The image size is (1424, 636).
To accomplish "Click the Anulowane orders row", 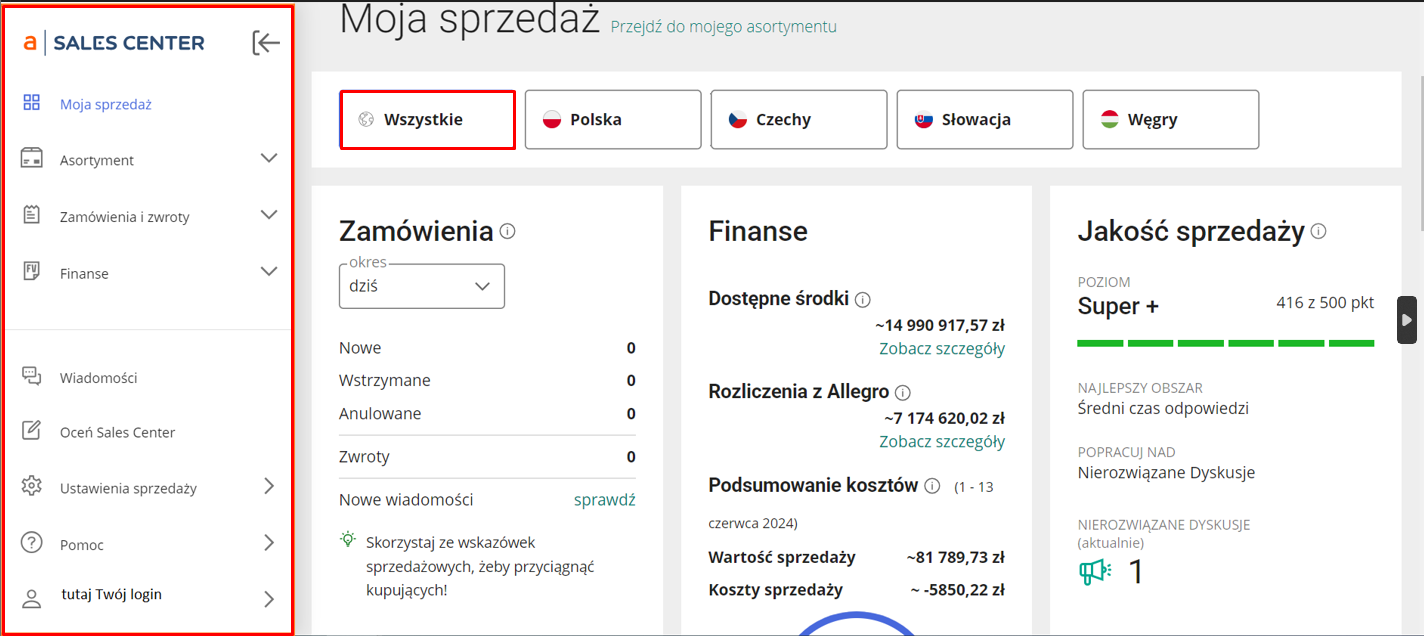I will [x=487, y=413].
